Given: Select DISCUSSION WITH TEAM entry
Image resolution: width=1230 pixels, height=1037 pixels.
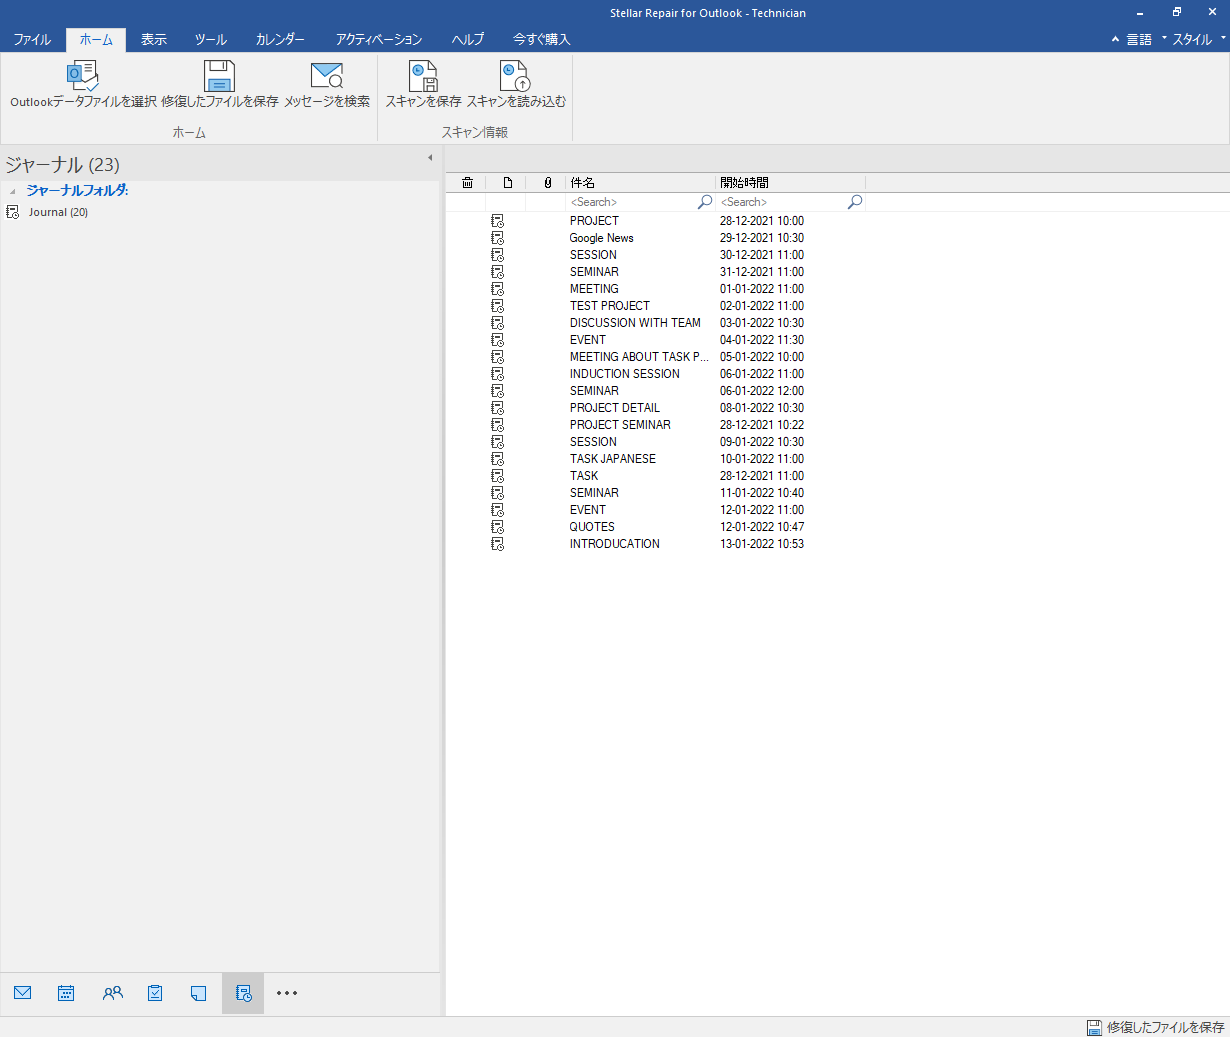Looking at the screenshot, I should (x=635, y=323).
